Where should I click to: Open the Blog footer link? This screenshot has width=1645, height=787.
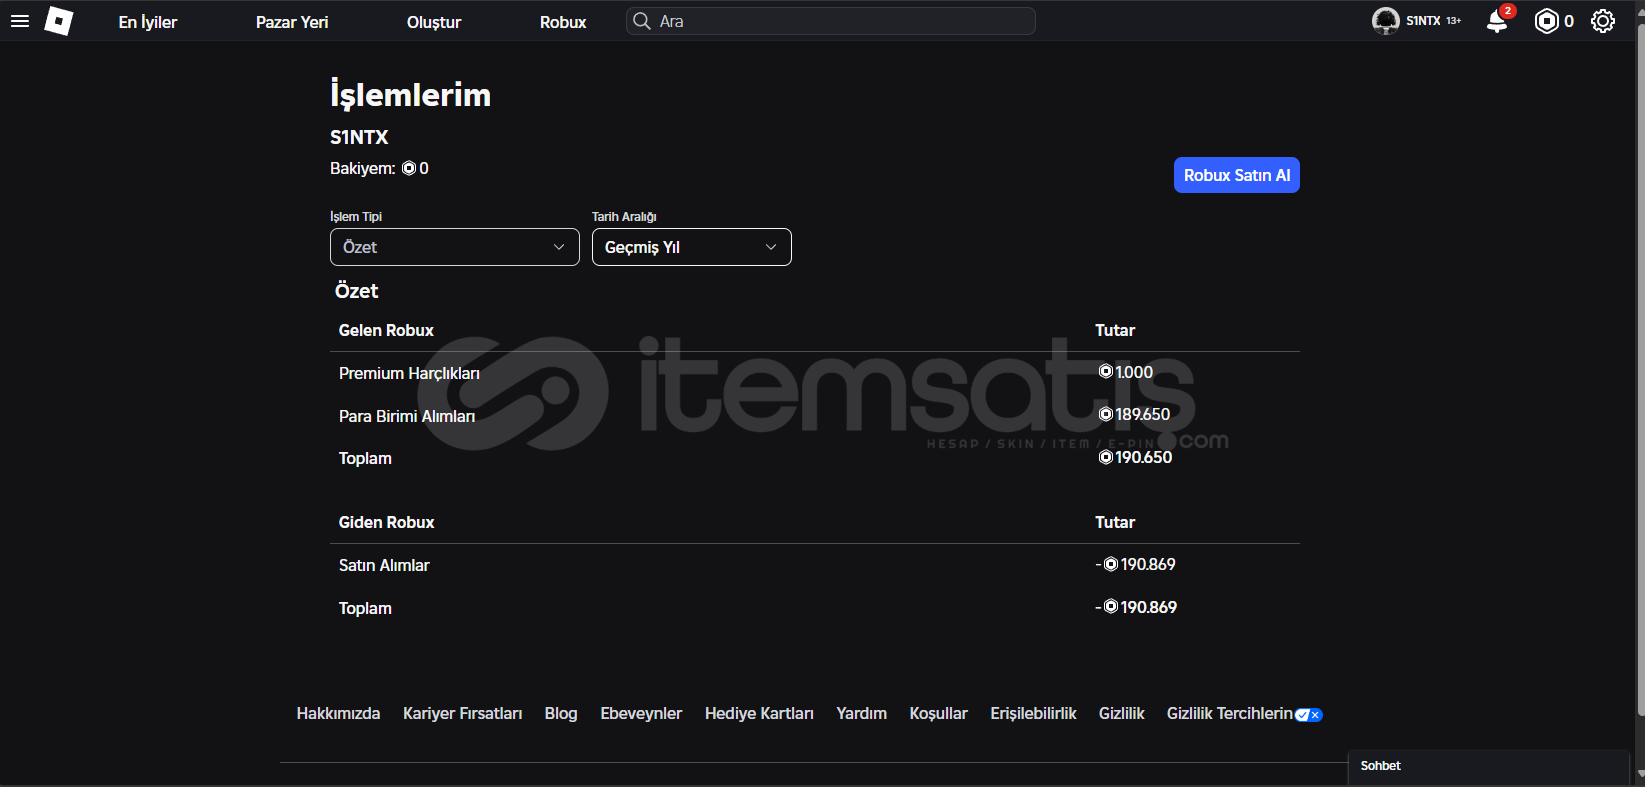[561, 713]
